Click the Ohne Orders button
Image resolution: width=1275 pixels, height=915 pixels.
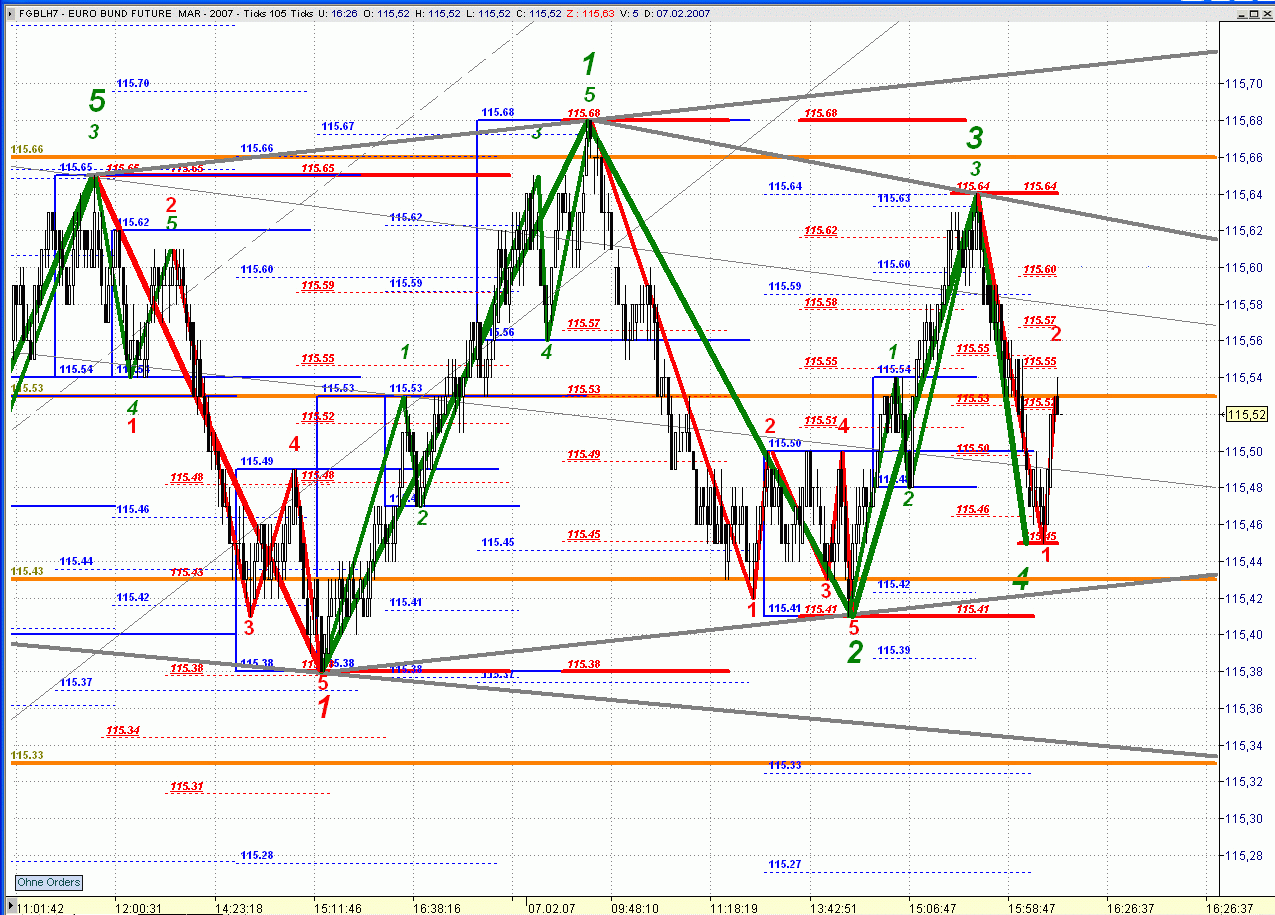[x=49, y=882]
